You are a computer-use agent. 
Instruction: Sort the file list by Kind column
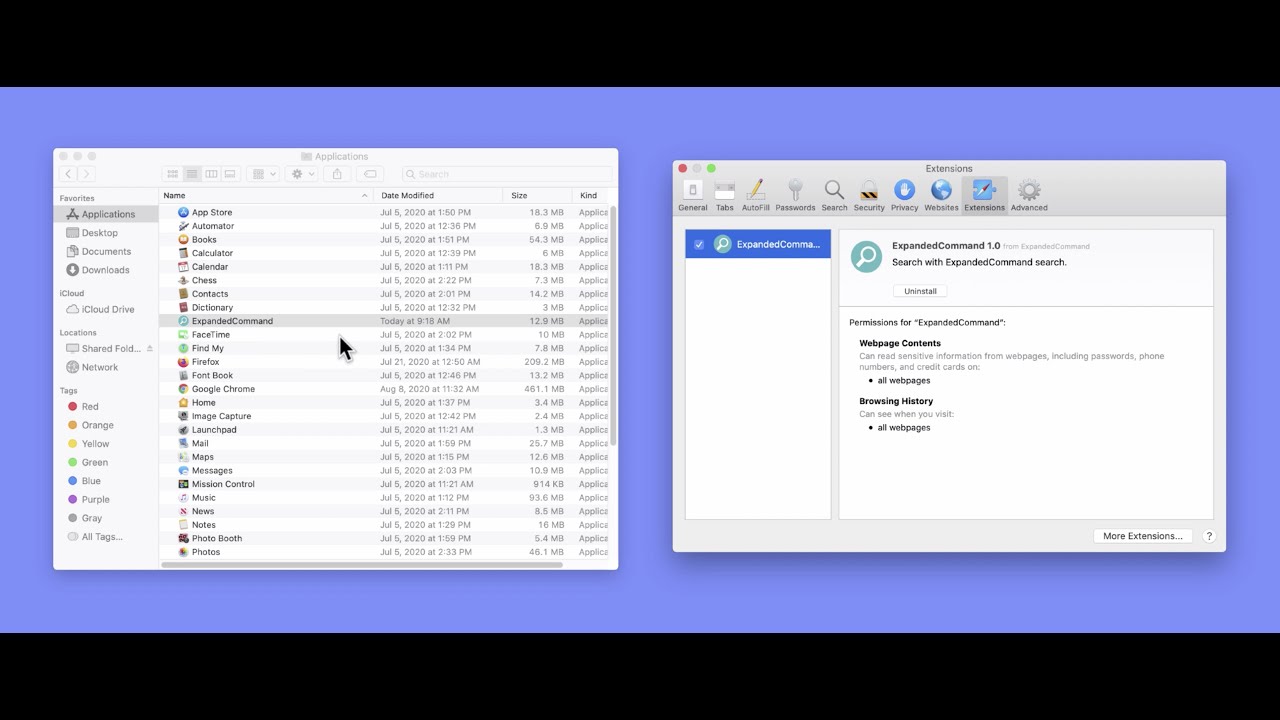pos(591,196)
